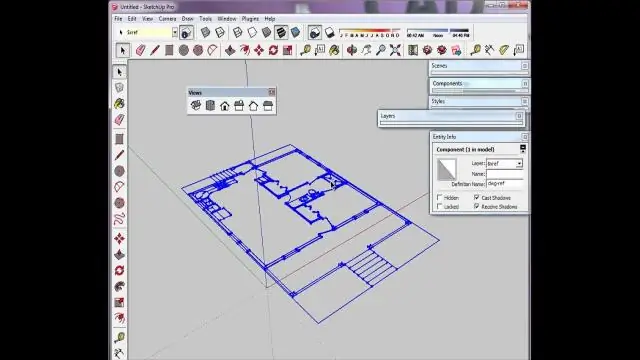Expand the Layers panel
Screen dimensions: 640x360
(519, 116)
